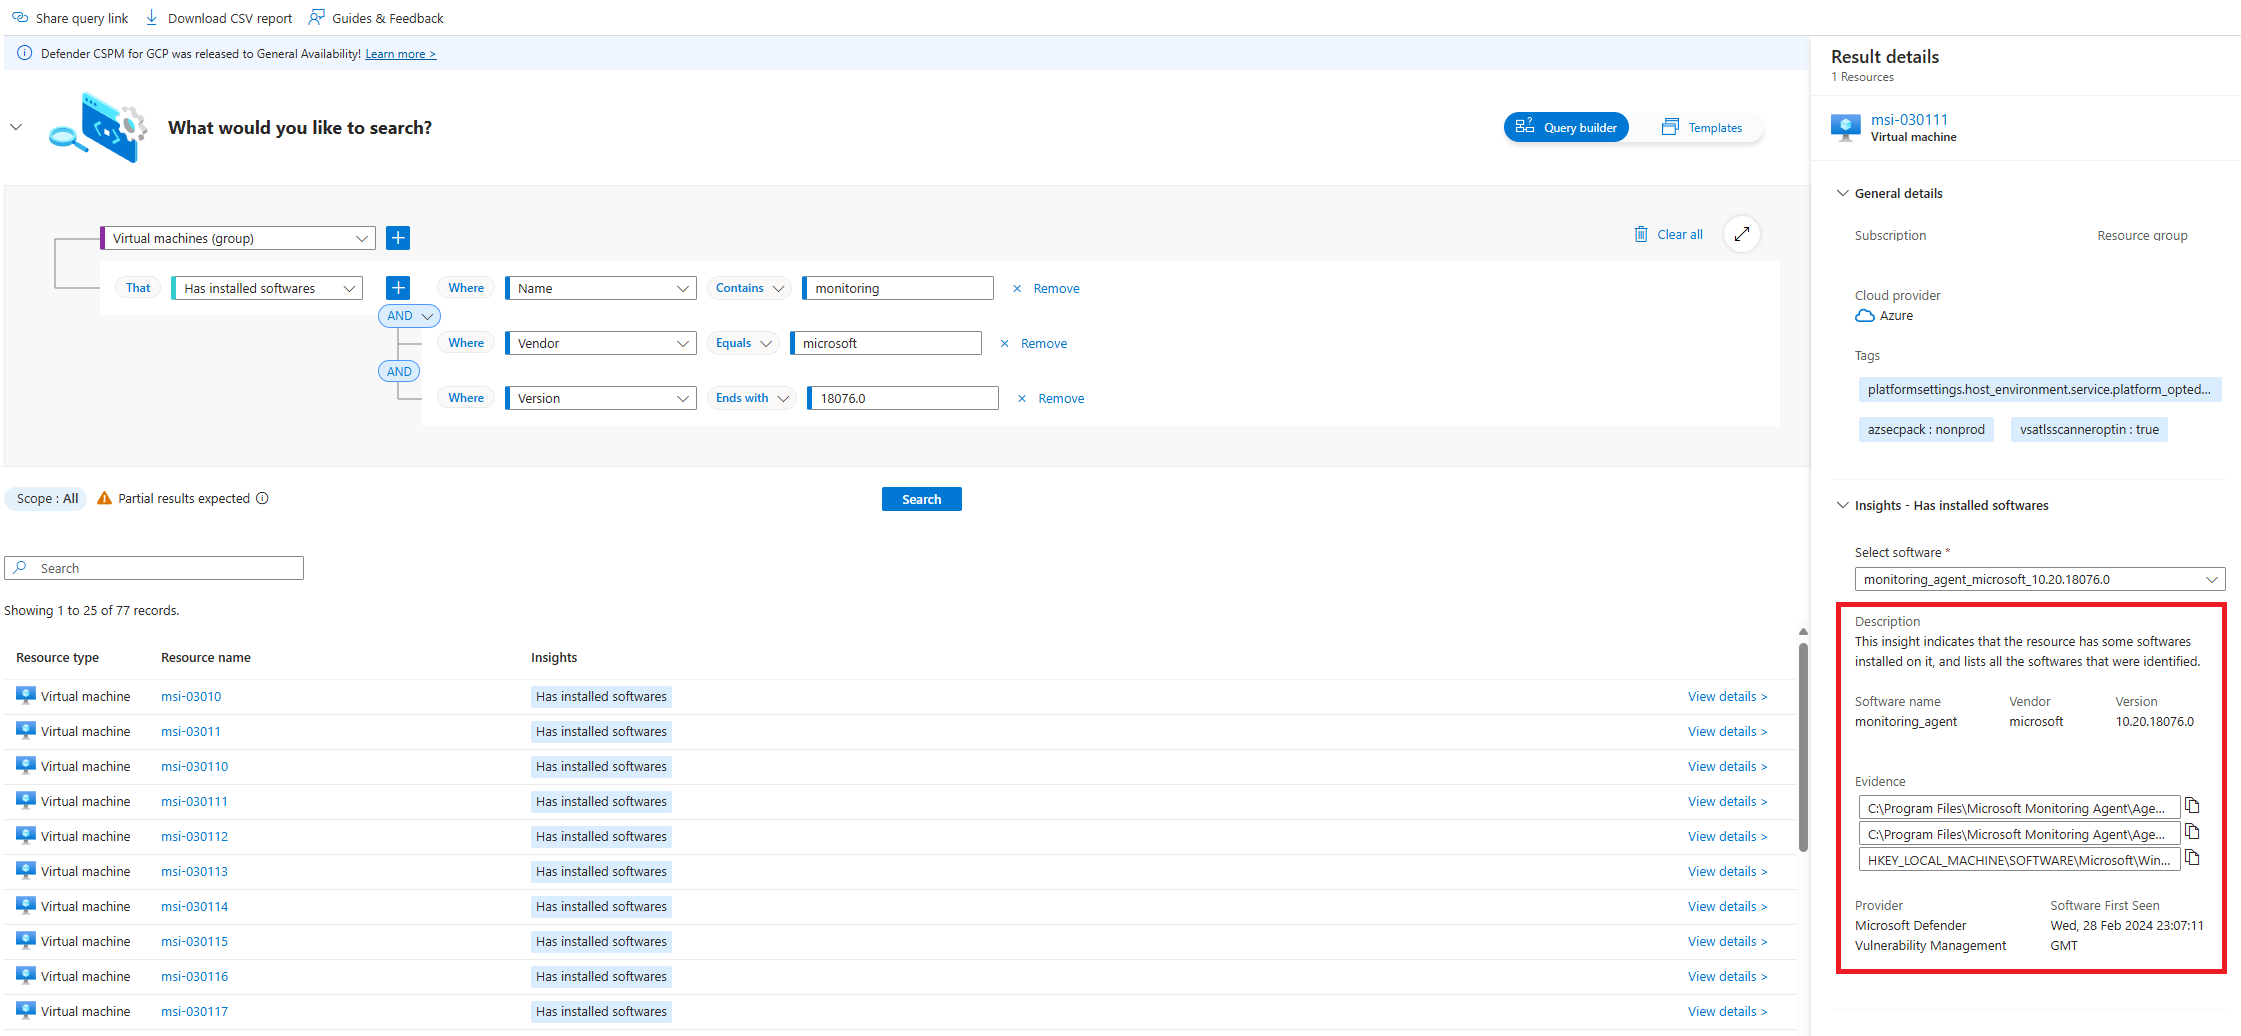The image size is (2241, 1036).
Task: Click inside the results search field
Action: [154, 567]
